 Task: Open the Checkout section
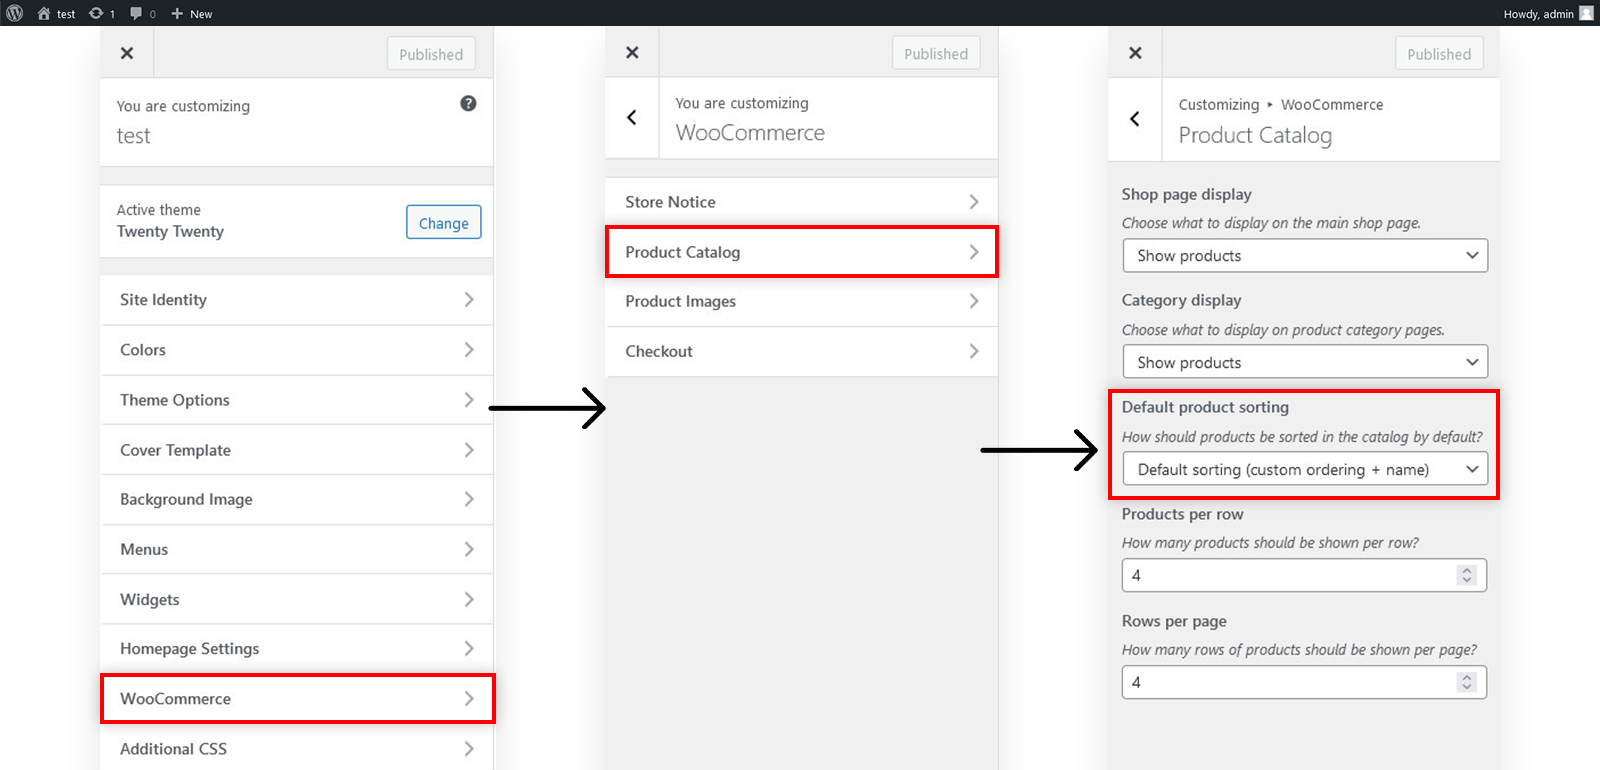point(802,351)
